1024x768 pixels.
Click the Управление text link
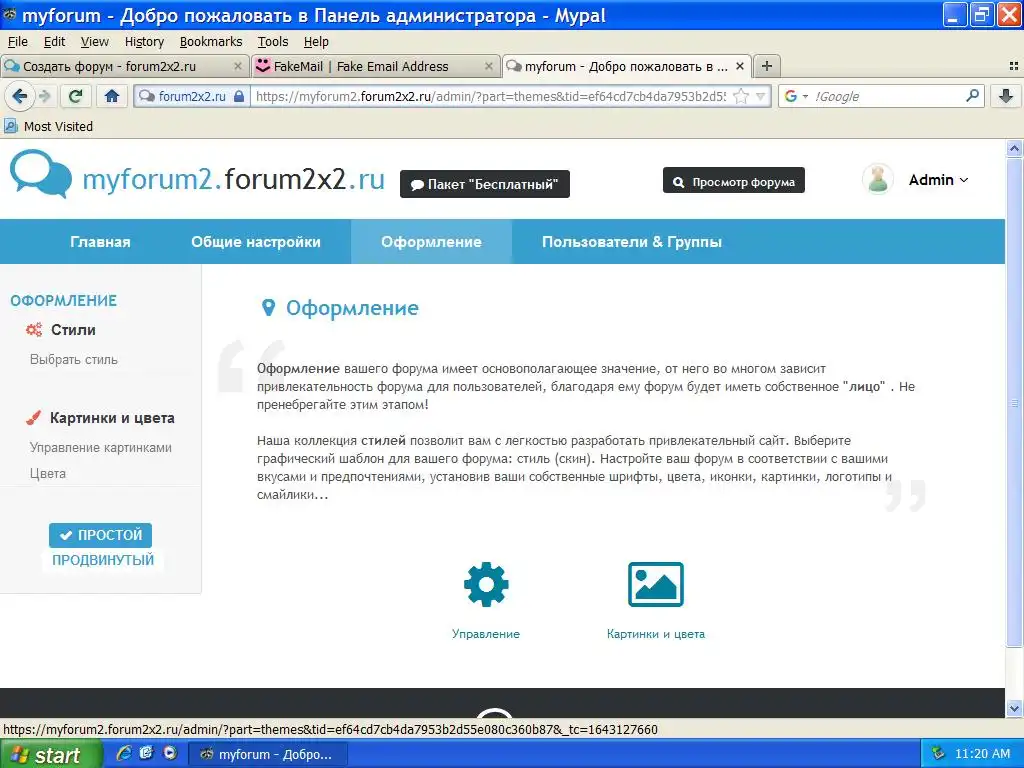click(486, 634)
